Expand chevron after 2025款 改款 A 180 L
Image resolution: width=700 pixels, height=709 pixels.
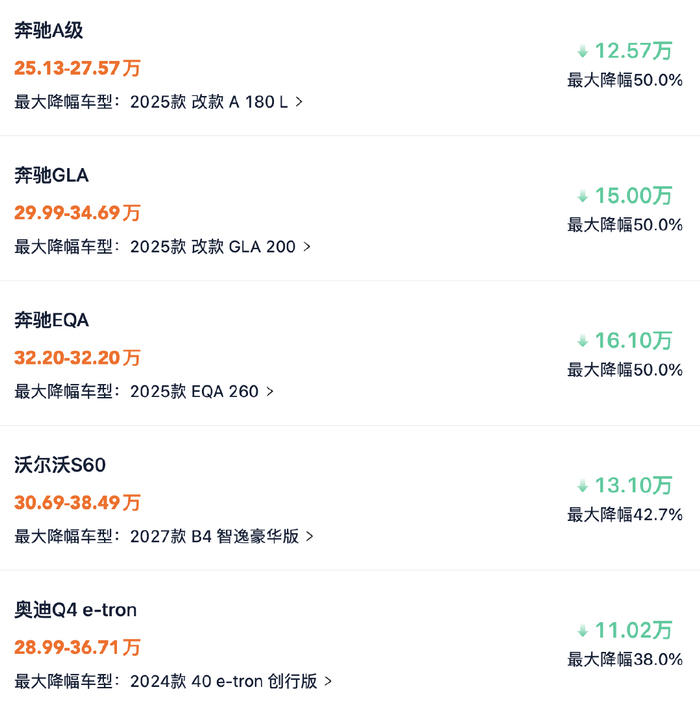tap(299, 102)
